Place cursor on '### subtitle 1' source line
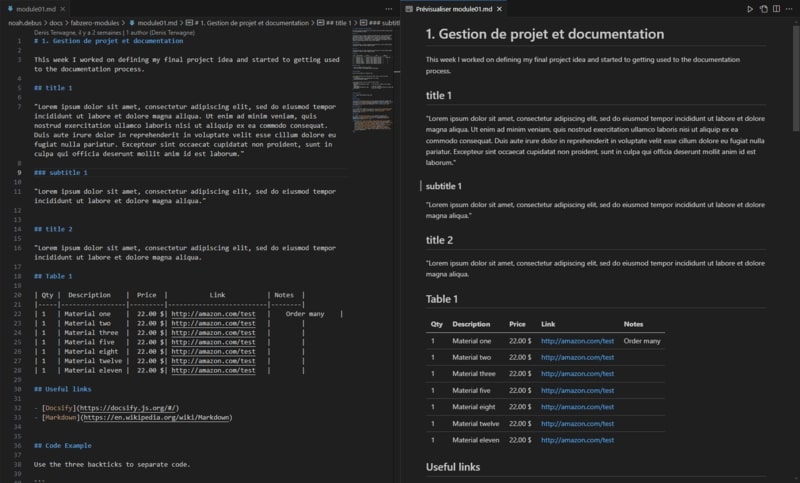The height and width of the screenshot is (483, 800). coord(61,173)
